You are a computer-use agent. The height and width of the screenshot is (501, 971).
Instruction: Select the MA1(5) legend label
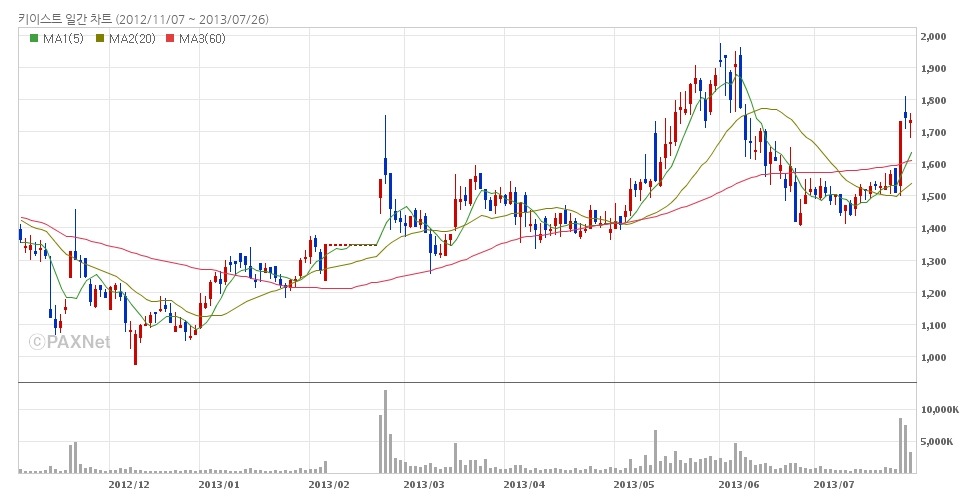tap(63, 39)
